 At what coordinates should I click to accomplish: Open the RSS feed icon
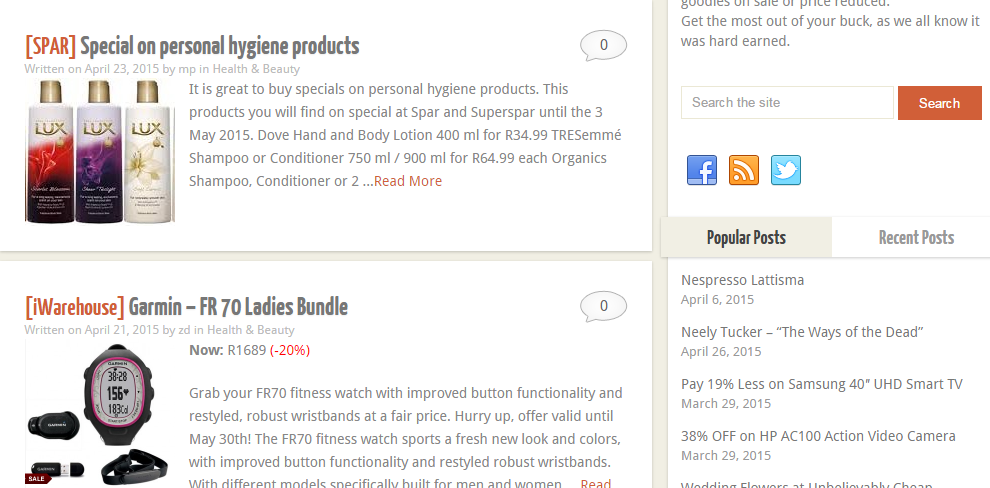744,170
